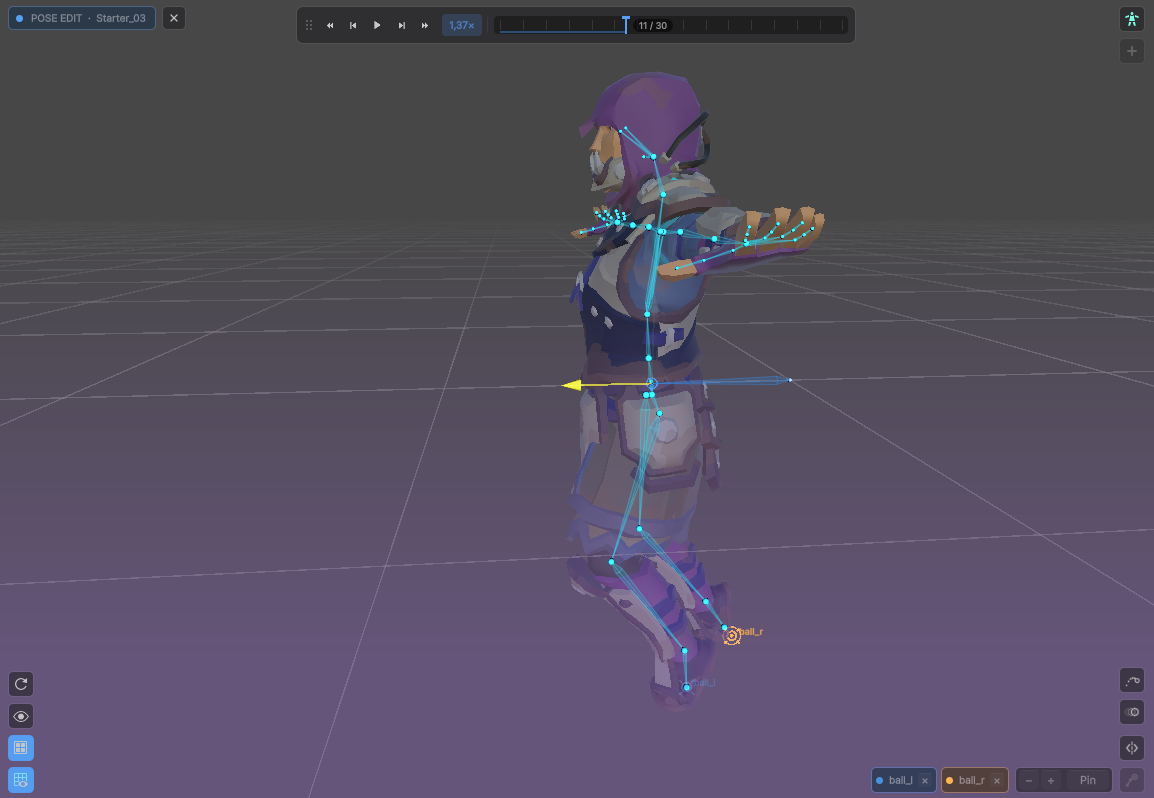Jump to the last frame

425,25
